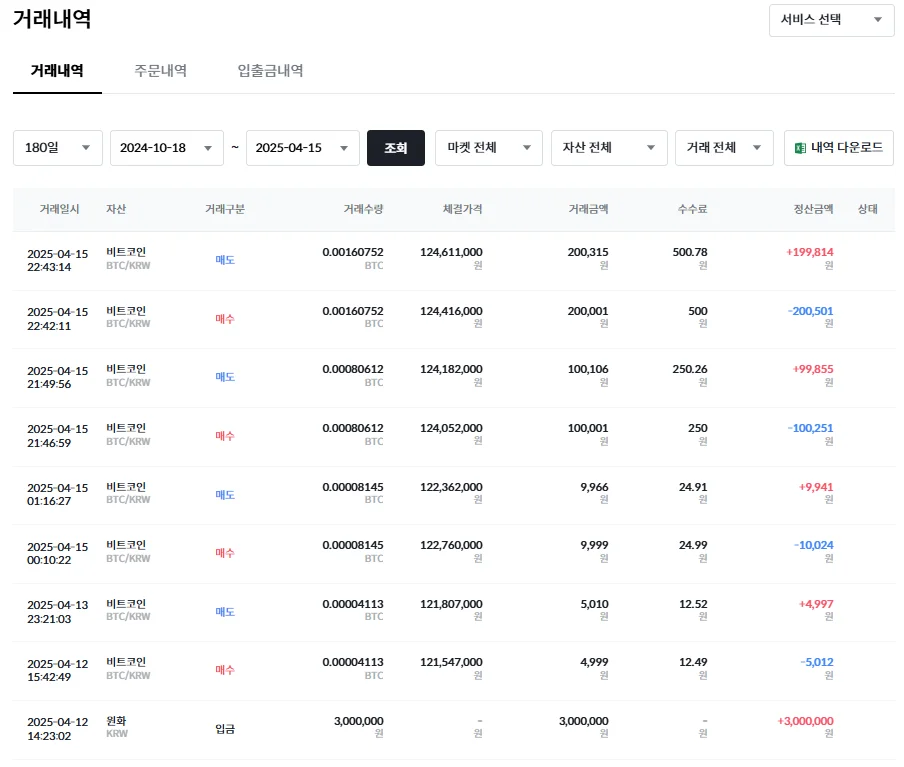Select the 거래내역 tab
Image resolution: width=904 pixels, height=767 pixels.
(x=57, y=71)
